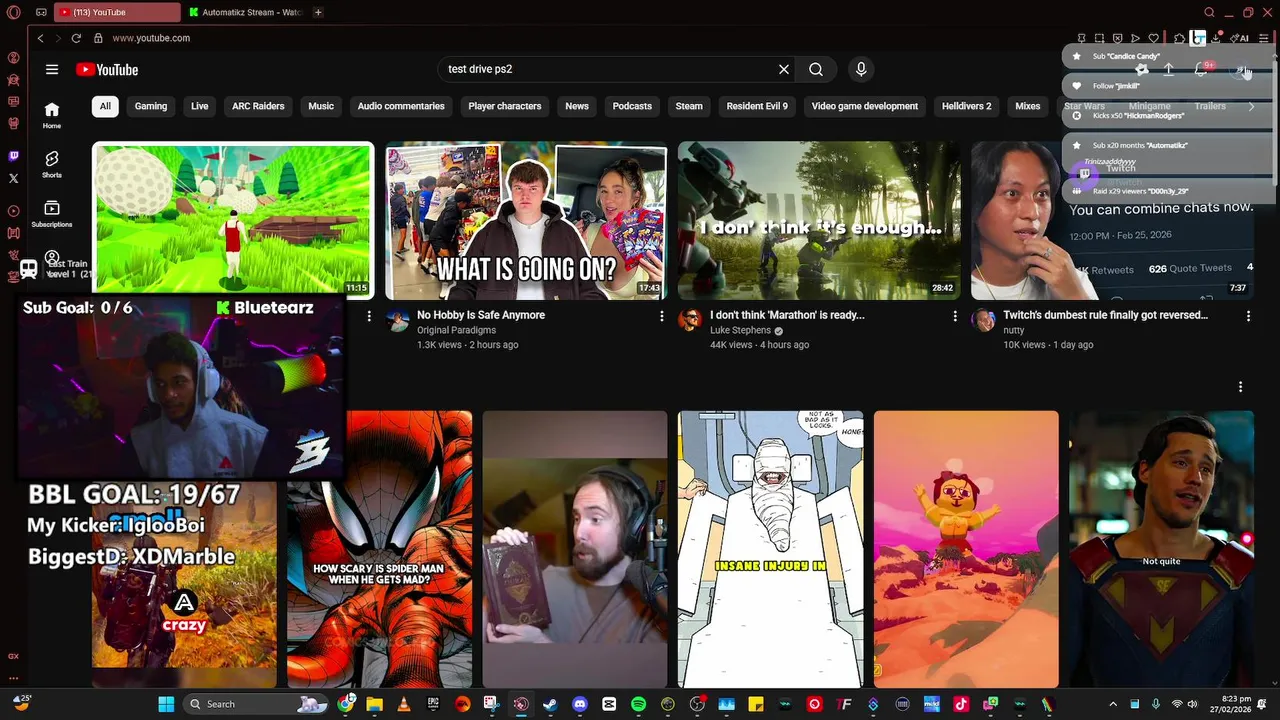Go to Luke Stephens channel
This screenshot has height=720, width=1280.
coord(740,330)
